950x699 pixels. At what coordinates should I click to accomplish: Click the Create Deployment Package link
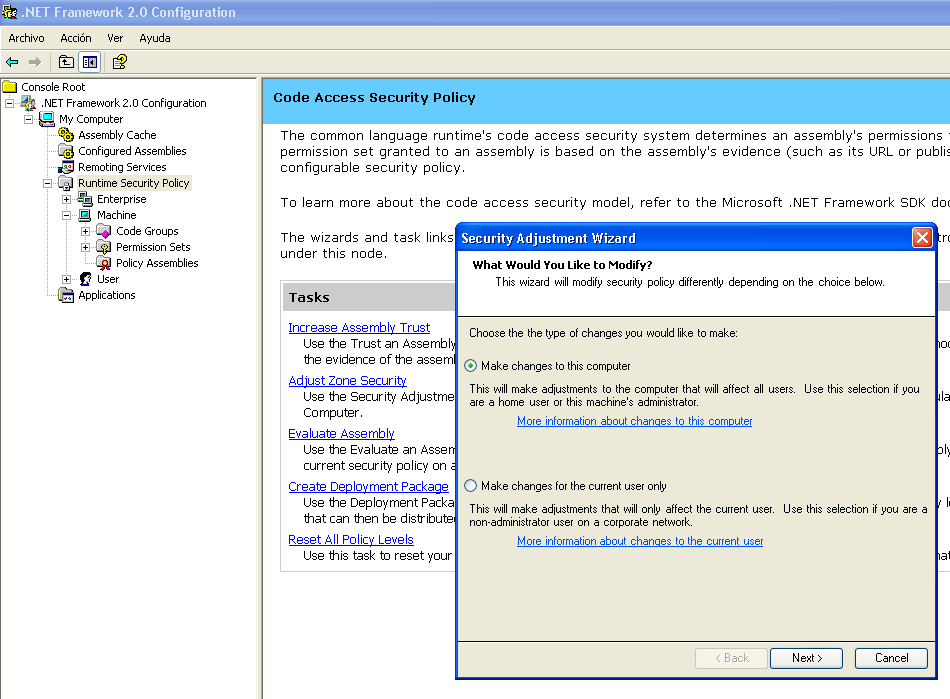[368, 486]
